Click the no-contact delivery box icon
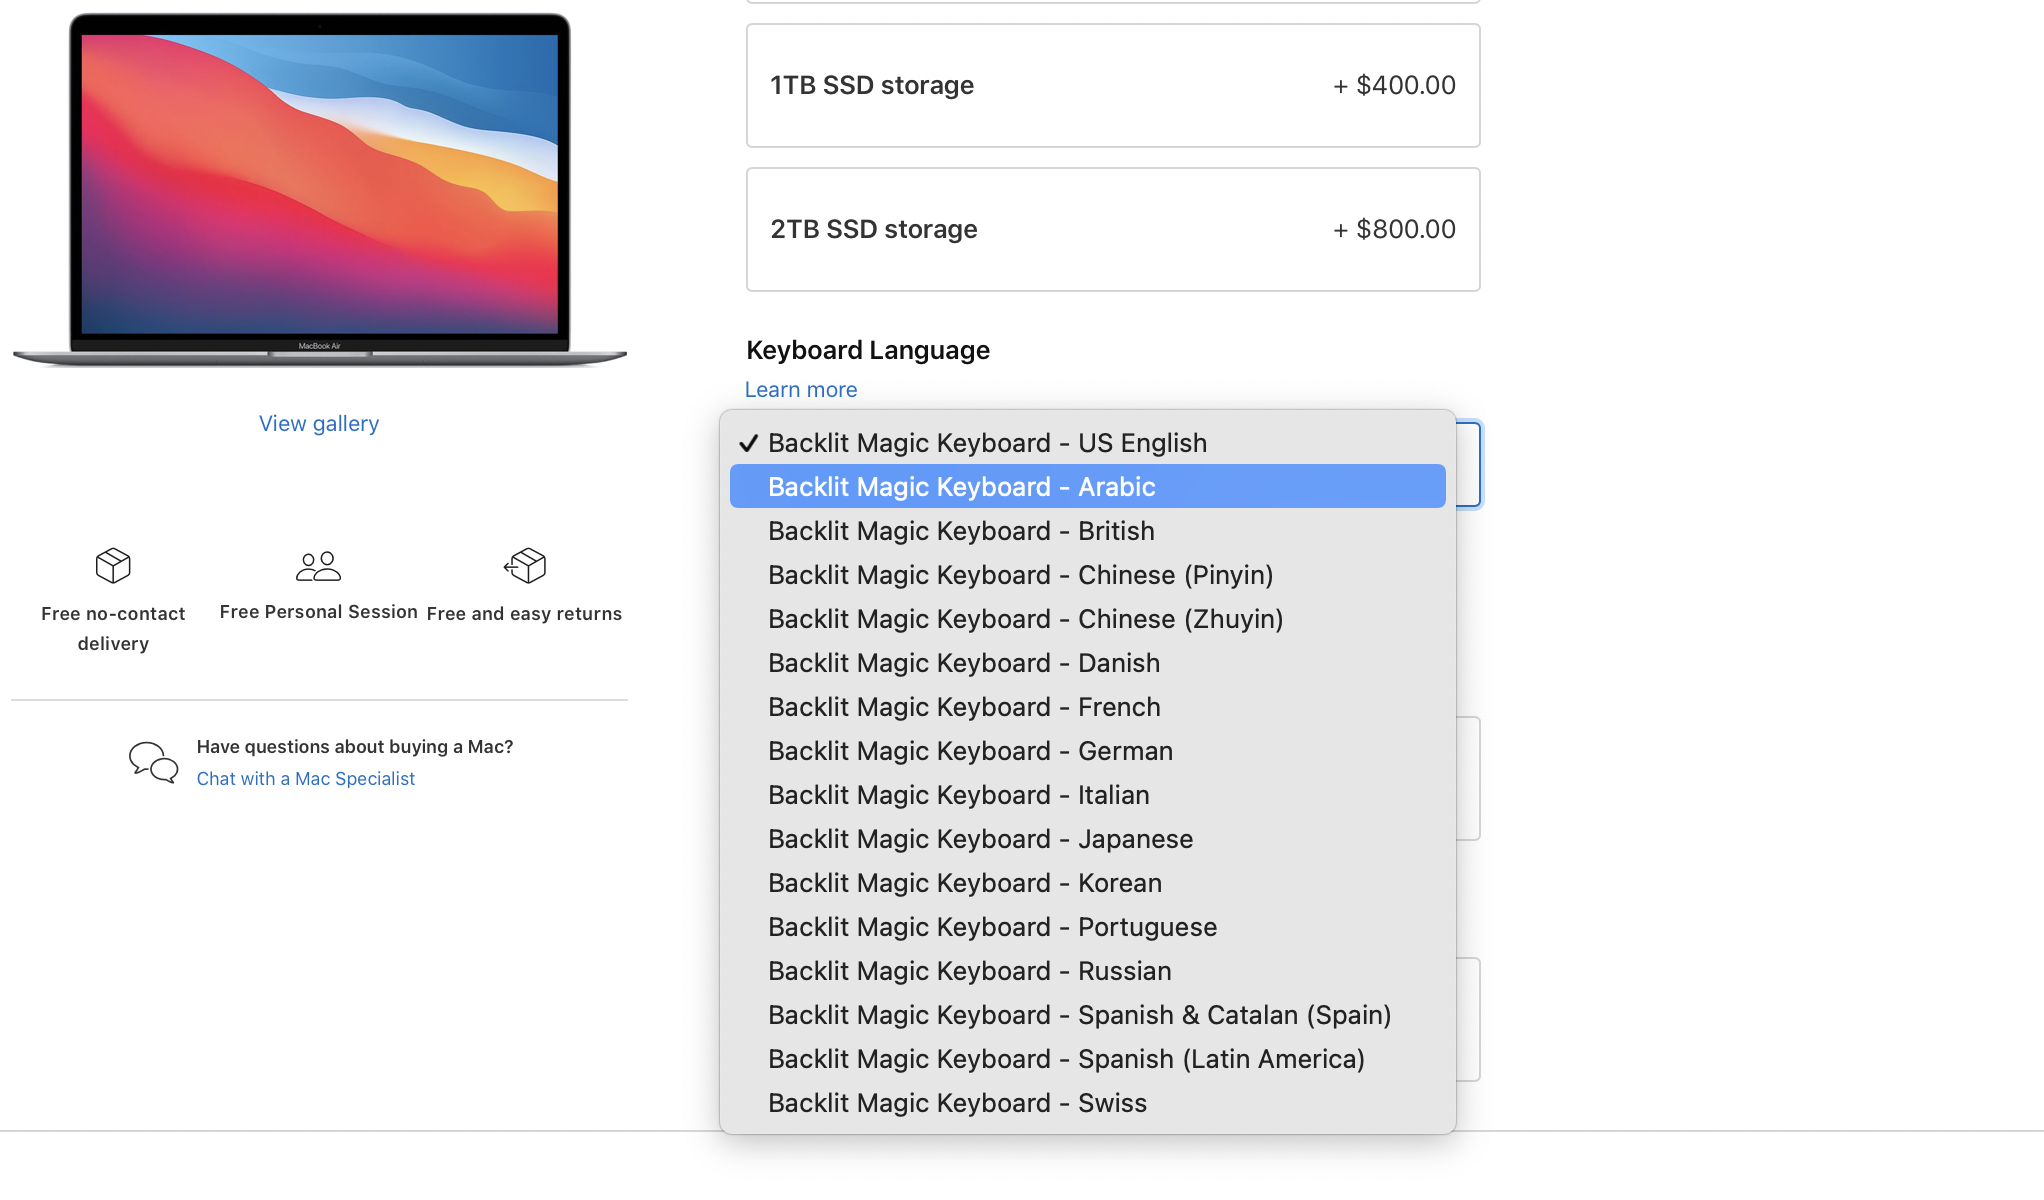The image size is (2044, 1200). [113, 566]
